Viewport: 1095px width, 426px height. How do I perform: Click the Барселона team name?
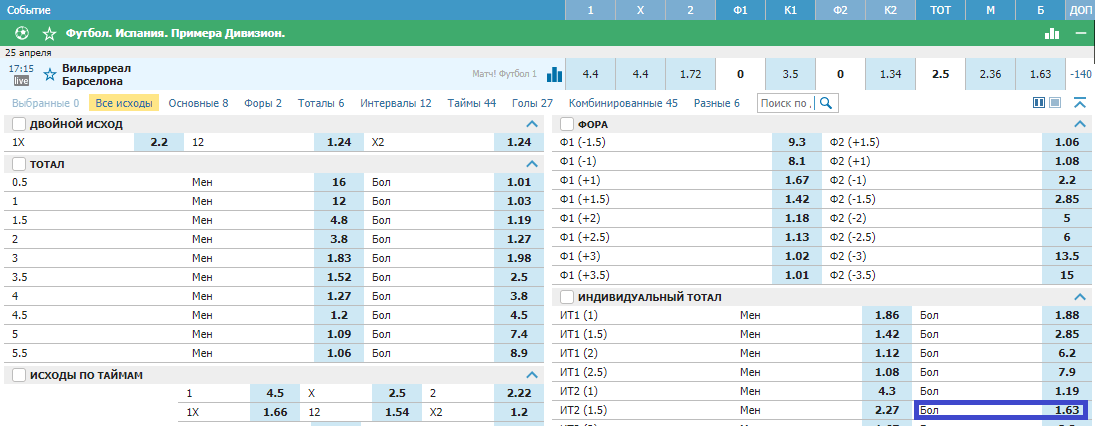pos(91,80)
